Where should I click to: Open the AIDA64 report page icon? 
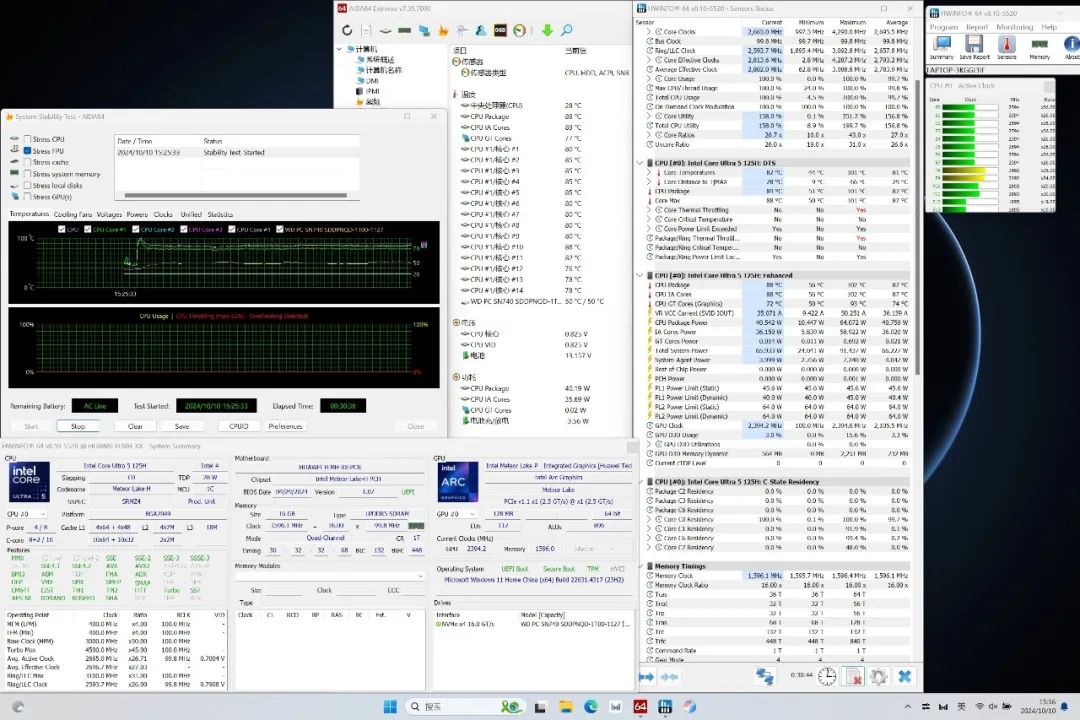[x=366, y=30]
